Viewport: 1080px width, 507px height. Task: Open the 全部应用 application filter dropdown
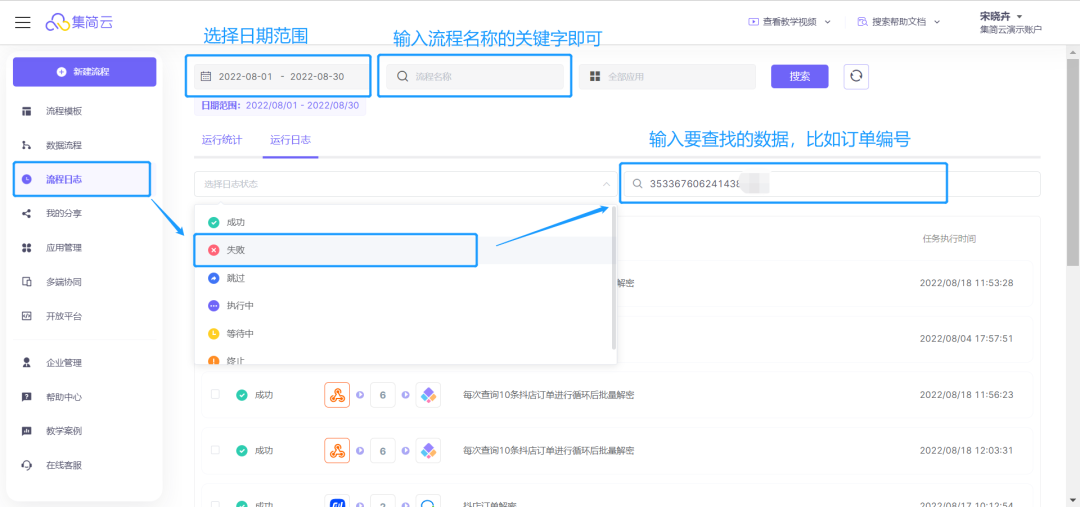point(667,77)
